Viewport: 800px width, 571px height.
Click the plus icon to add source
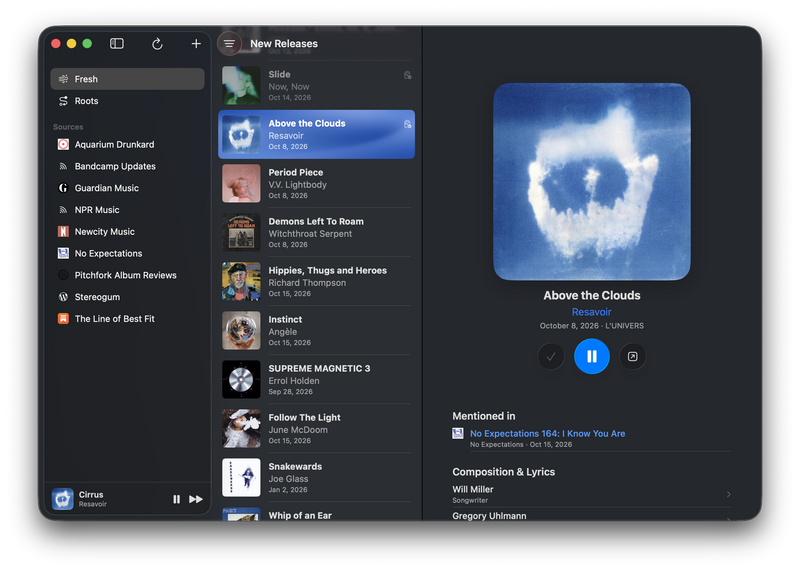pyautogui.click(x=196, y=44)
